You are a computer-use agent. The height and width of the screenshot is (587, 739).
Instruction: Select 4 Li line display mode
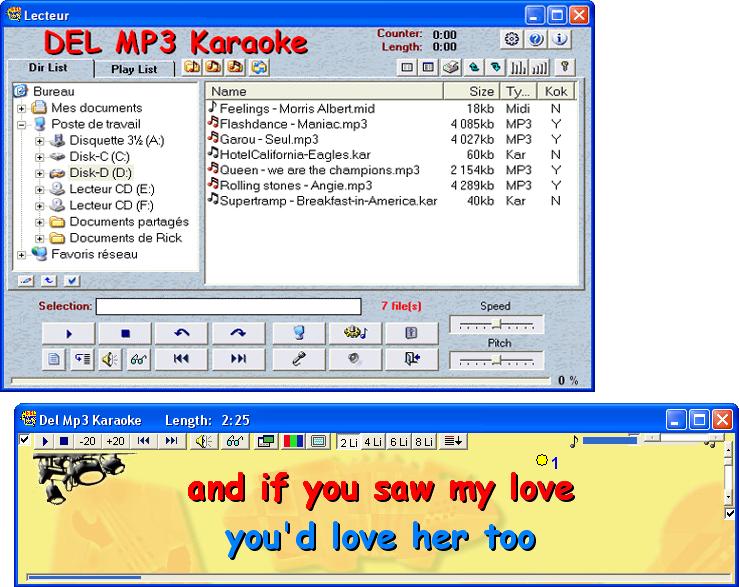coord(373,442)
